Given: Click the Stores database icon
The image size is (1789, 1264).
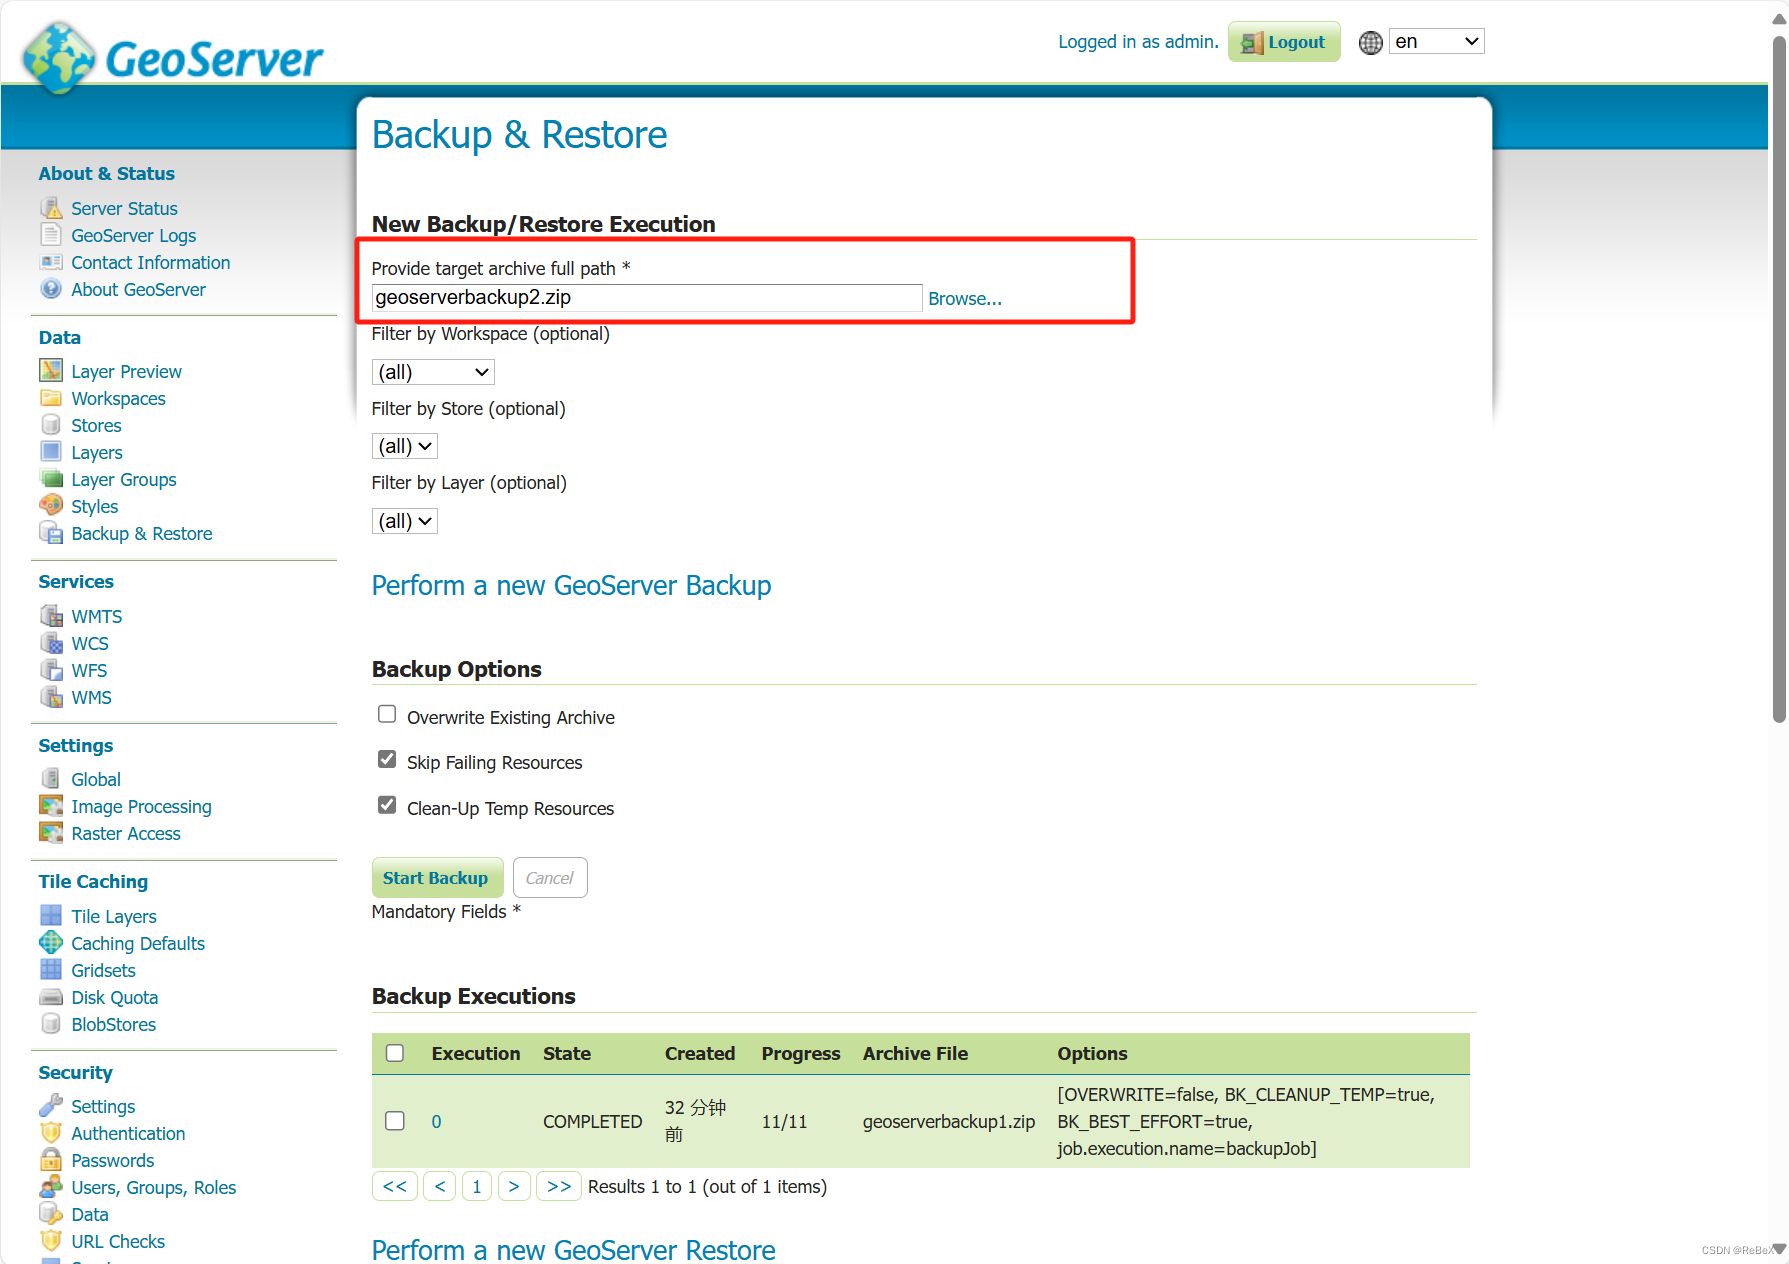Looking at the screenshot, I should 51,425.
